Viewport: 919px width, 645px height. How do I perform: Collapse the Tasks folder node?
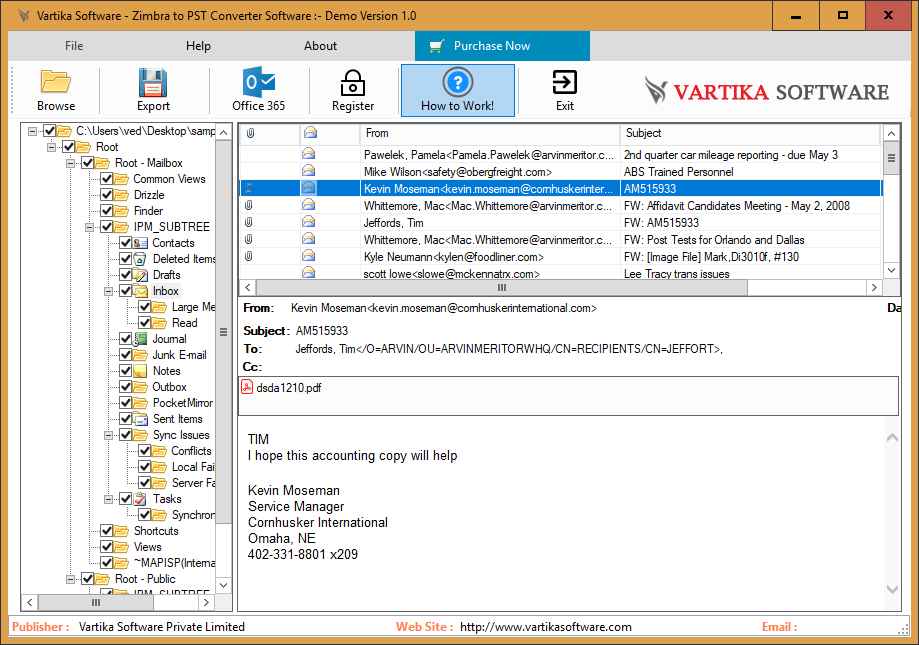coord(108,499)
